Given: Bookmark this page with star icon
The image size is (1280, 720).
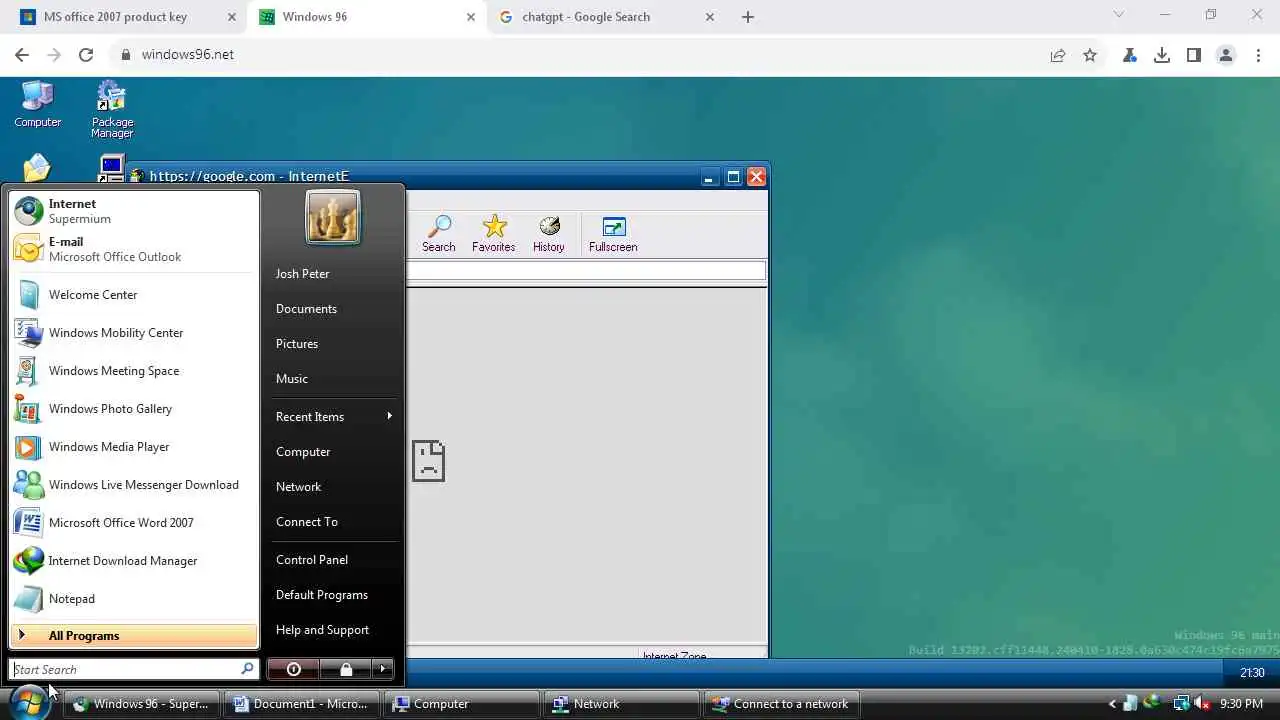Looking at the screenshot, I should 1090,55.
